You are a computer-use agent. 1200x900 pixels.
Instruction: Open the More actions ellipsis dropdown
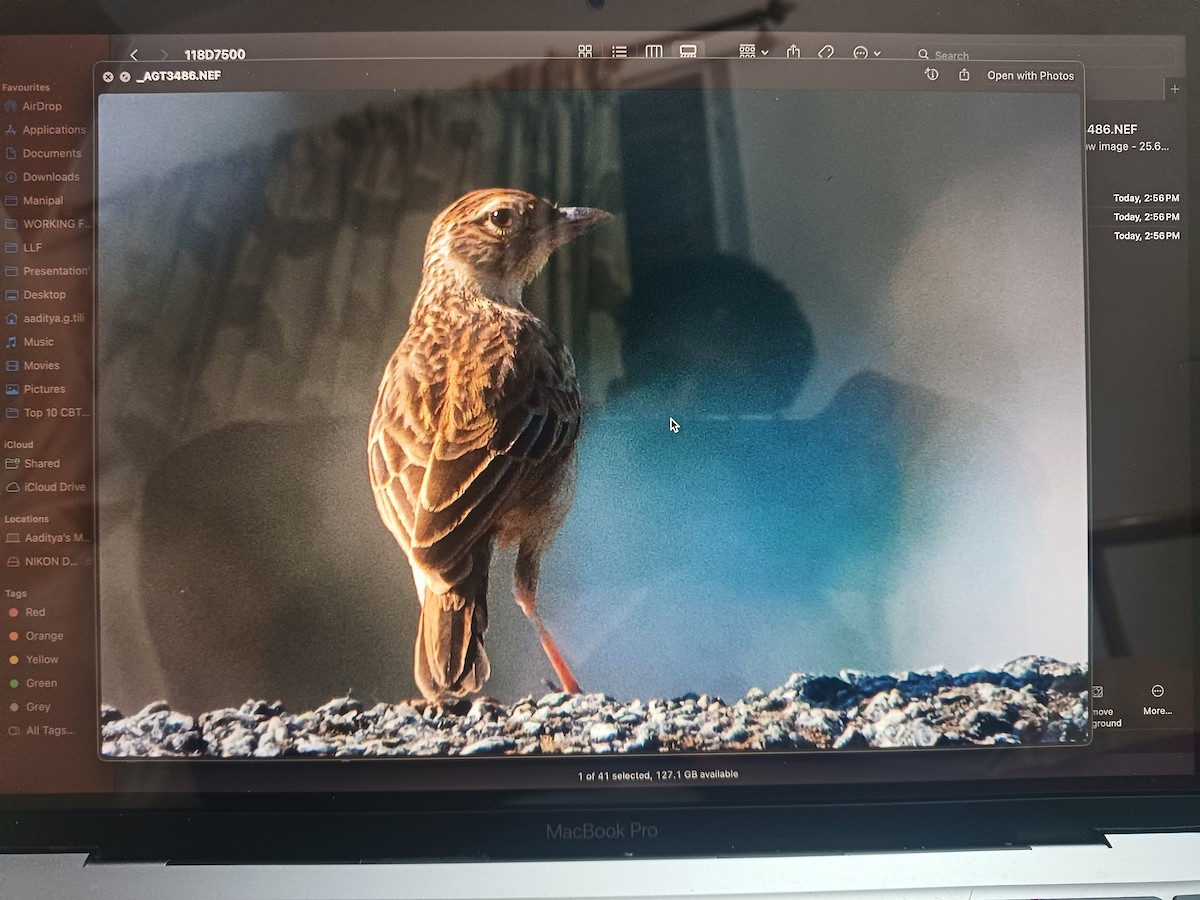point(862,51)
